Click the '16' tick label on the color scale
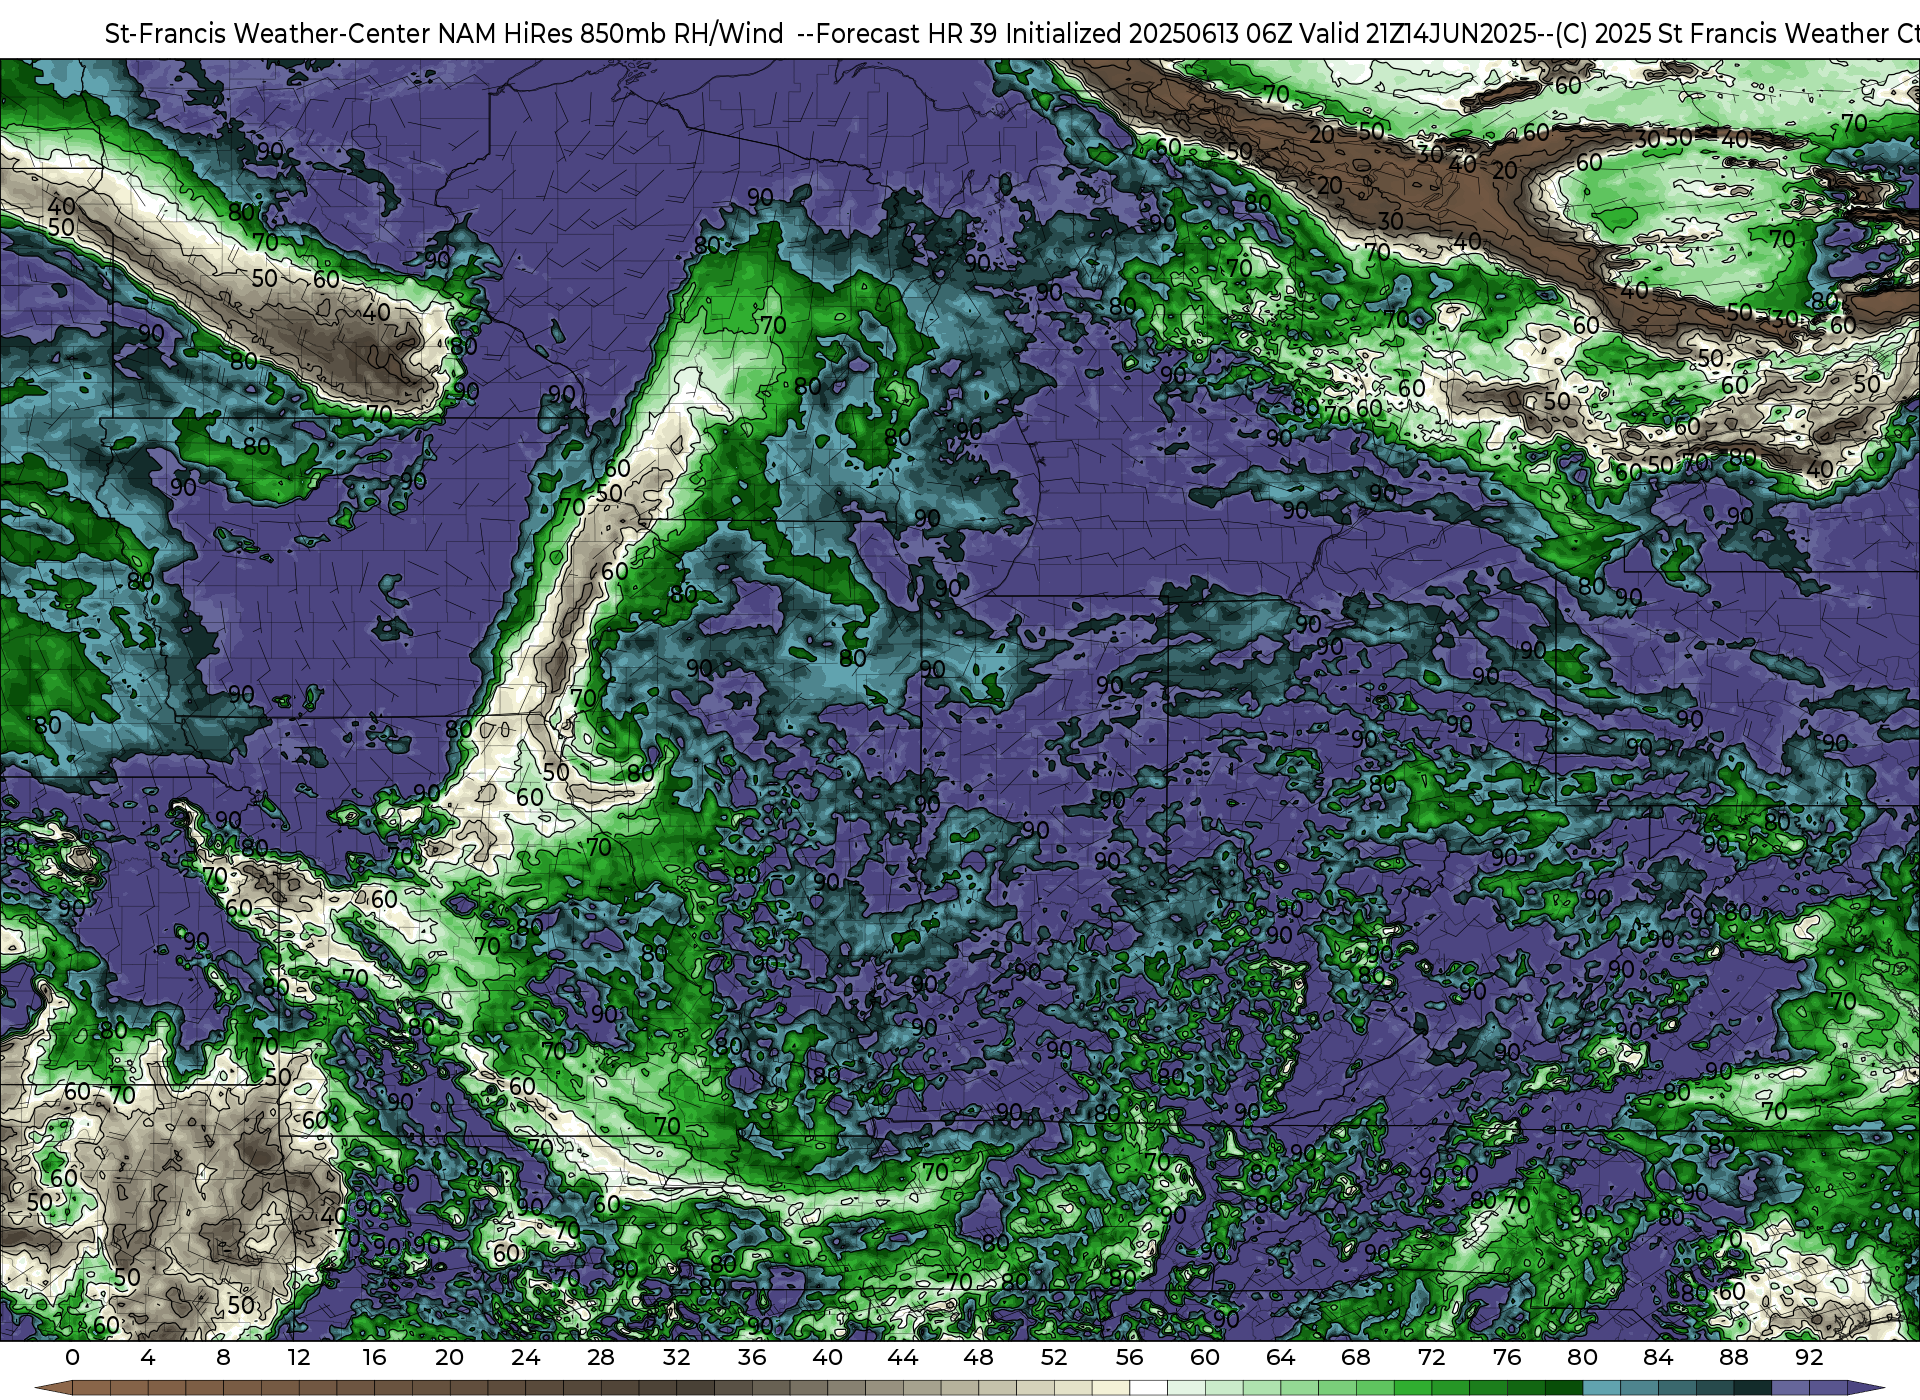Image resolution: width=1920 pixels, height=1400 pixels. coord(374,1357)
